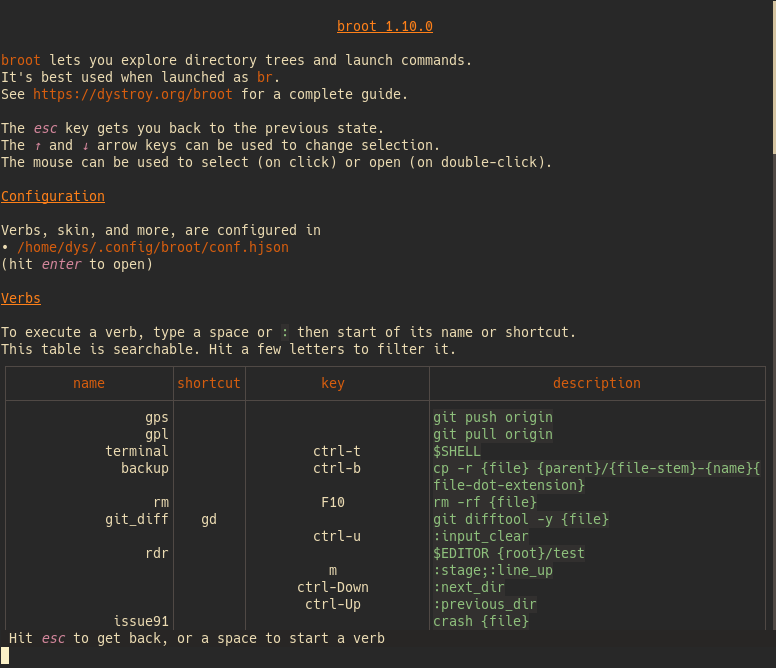
Task: Click the crash {file} description
Action: (x=481, y=621)
